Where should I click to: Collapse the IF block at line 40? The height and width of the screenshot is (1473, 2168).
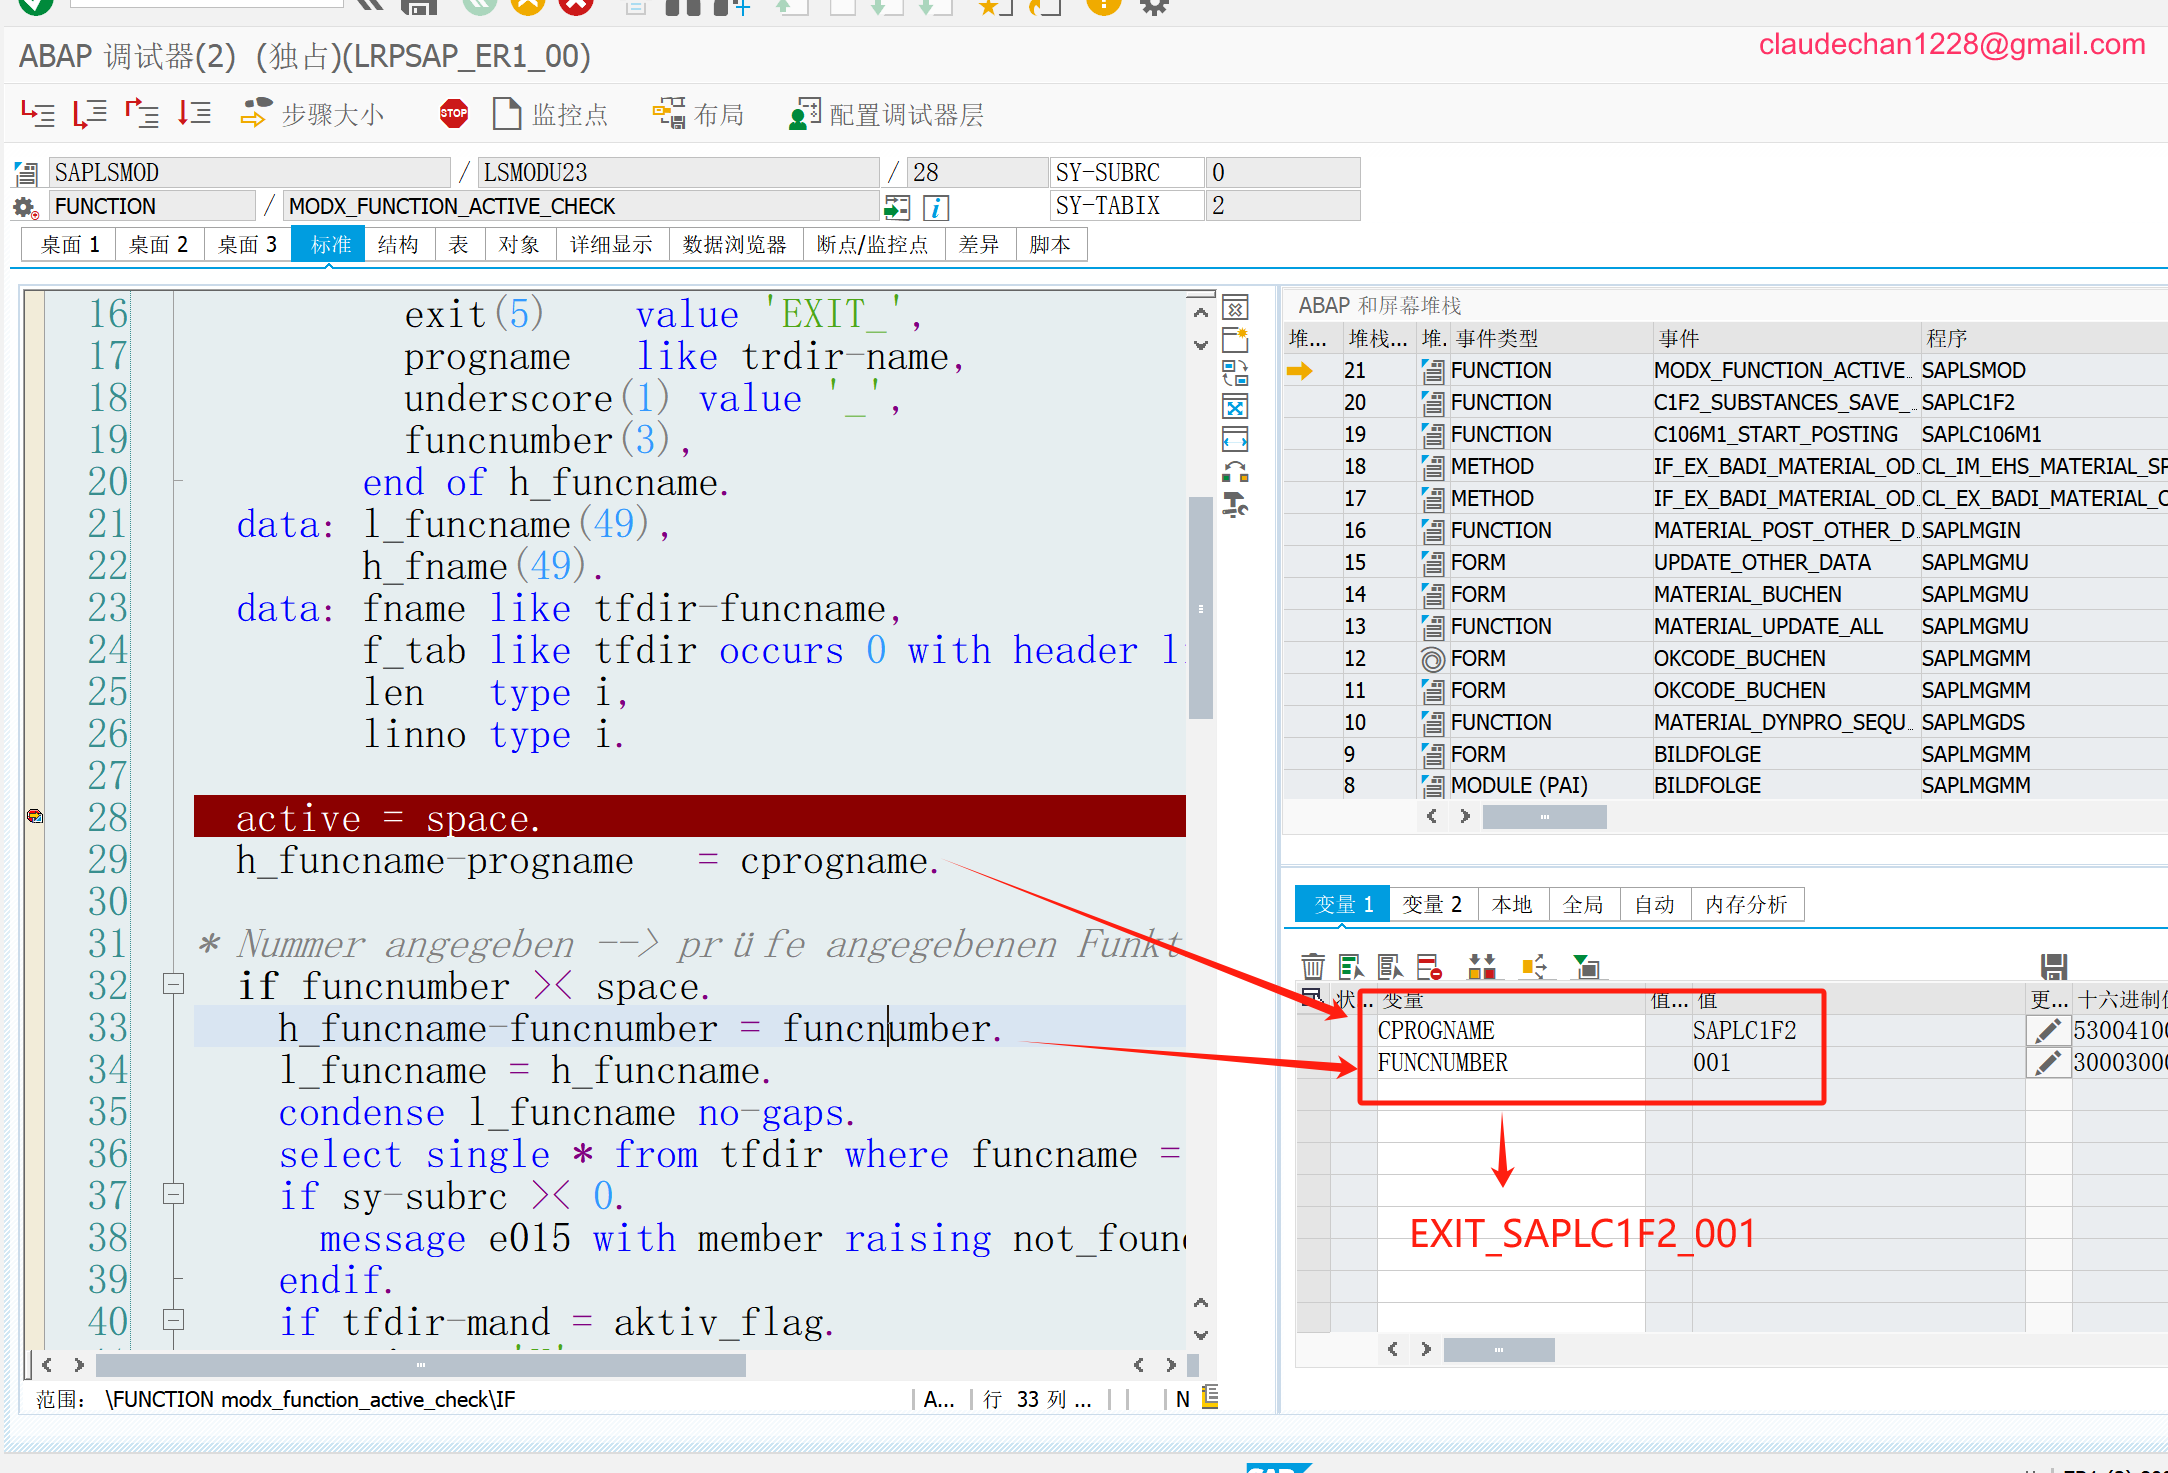click(x=173, y=1320)
